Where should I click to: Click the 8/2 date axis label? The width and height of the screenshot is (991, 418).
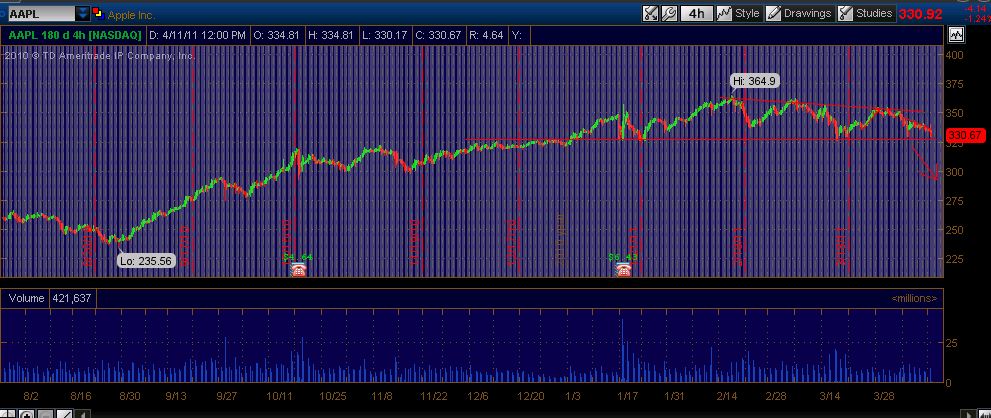click(x=31, y=396)
